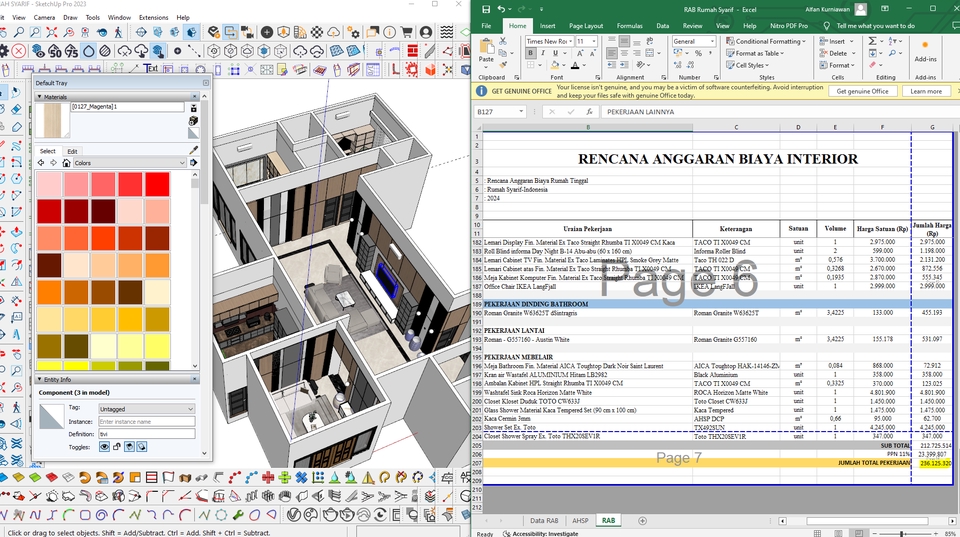Open Excel Add-ins
This screenshot has width=960, height=537.
tap(925, 50)
